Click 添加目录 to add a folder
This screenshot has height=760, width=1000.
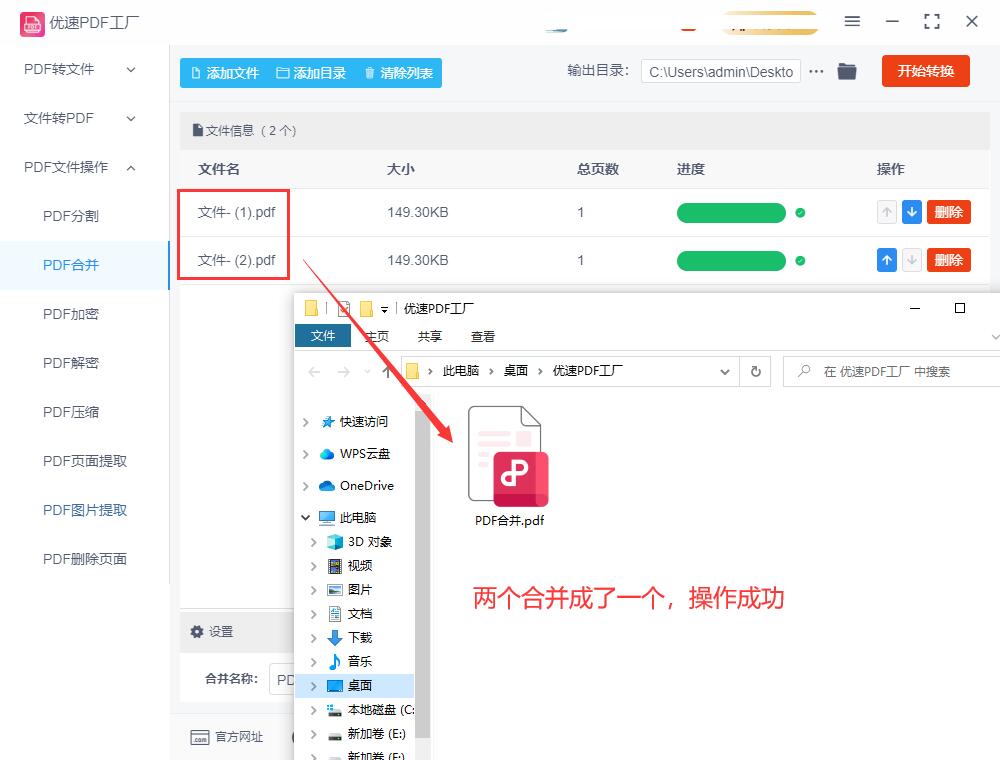tap(311, 73)
